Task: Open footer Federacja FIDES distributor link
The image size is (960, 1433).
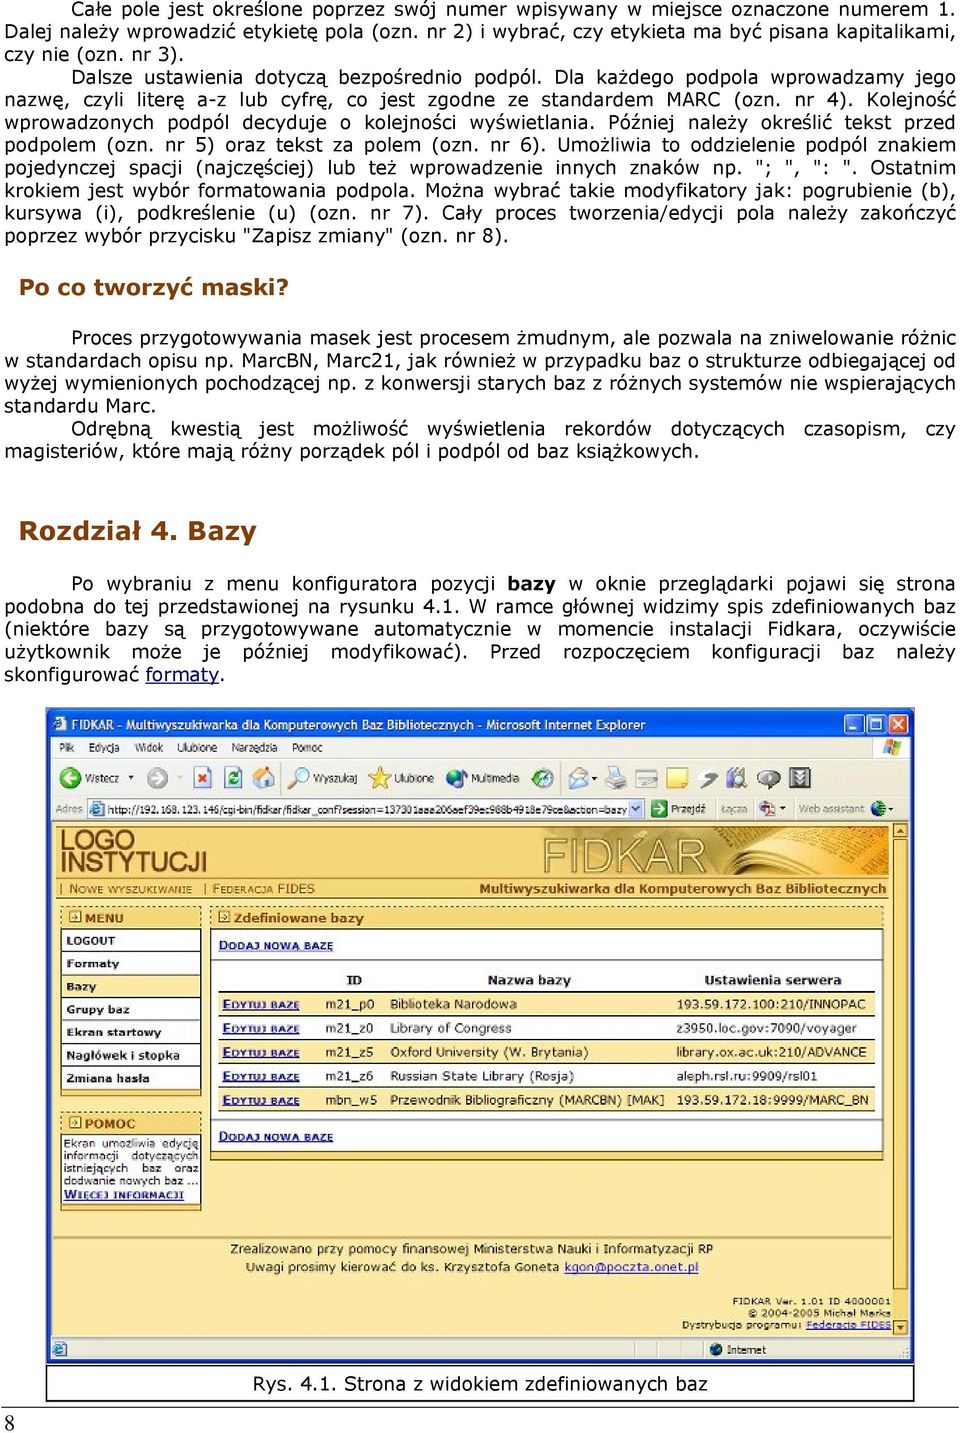Action: click(x=848, y=1324)
